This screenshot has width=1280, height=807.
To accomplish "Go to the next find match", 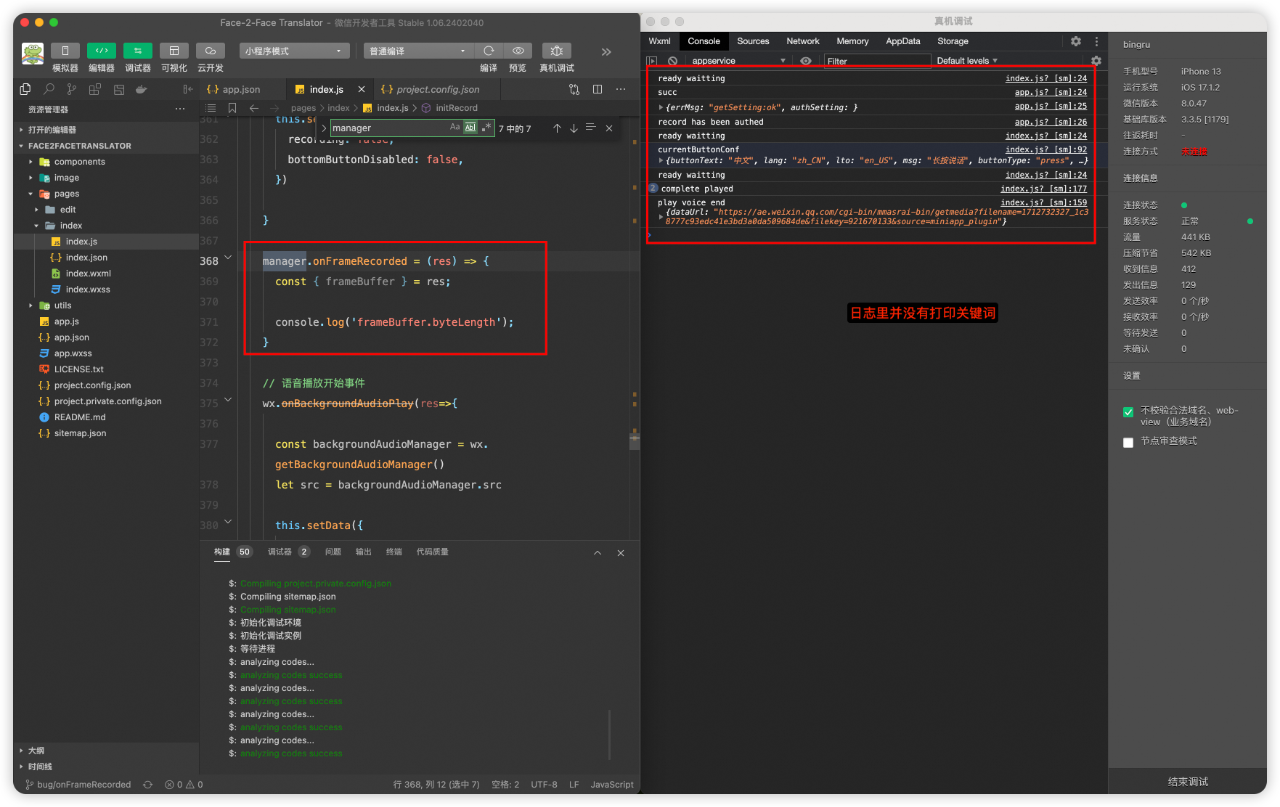I will coord(573,128).
